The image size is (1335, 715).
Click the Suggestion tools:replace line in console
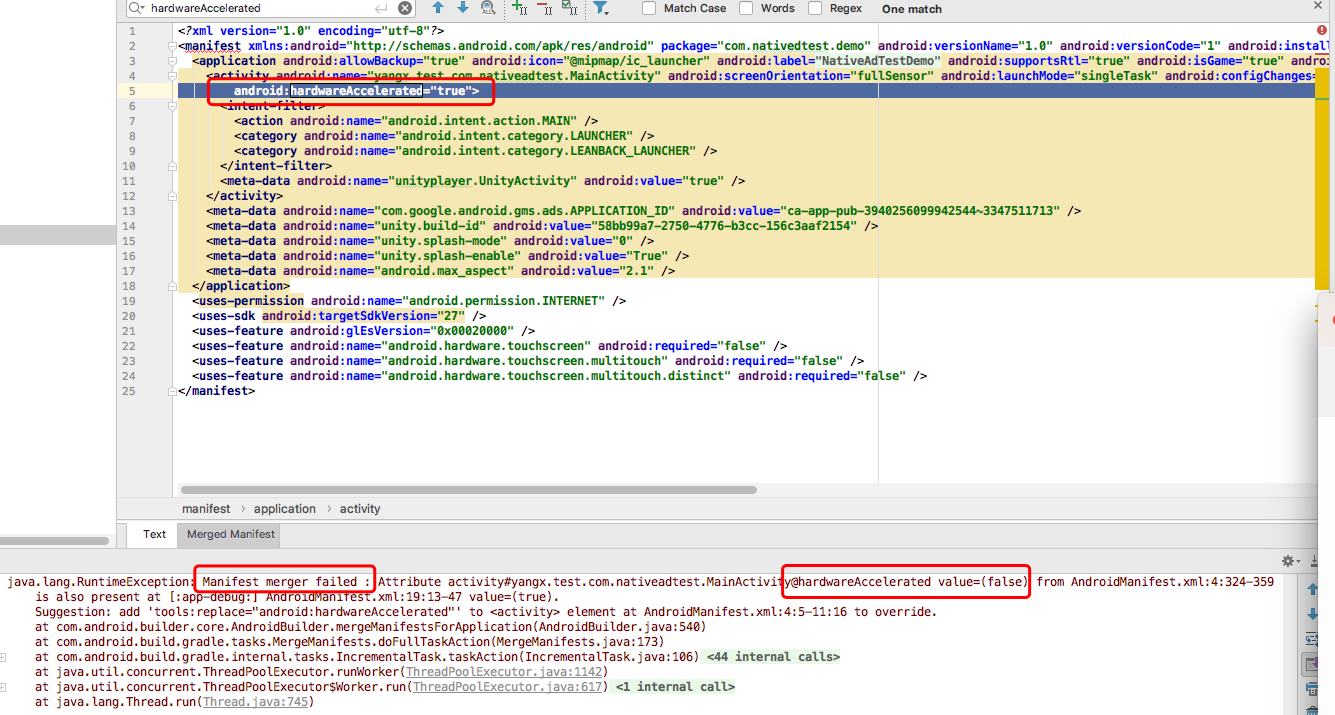pyautogui.click(x=486, y=612)
